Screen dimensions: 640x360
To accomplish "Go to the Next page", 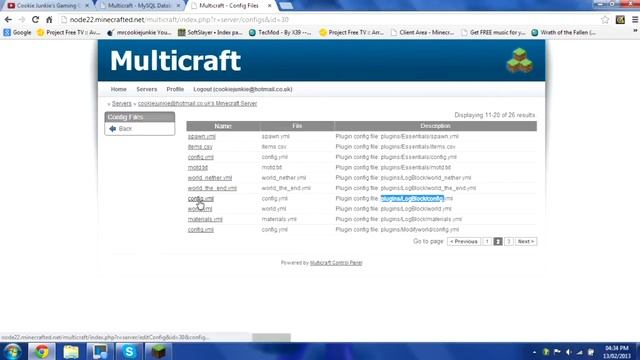I will coord(526,242).
